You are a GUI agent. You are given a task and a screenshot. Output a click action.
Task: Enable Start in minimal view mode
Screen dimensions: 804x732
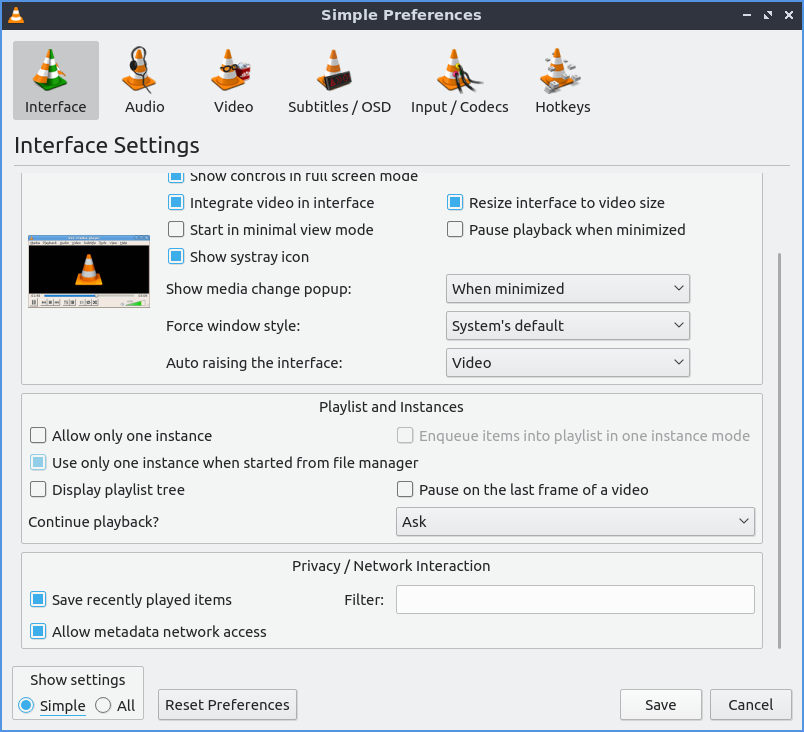pos(176,230)
